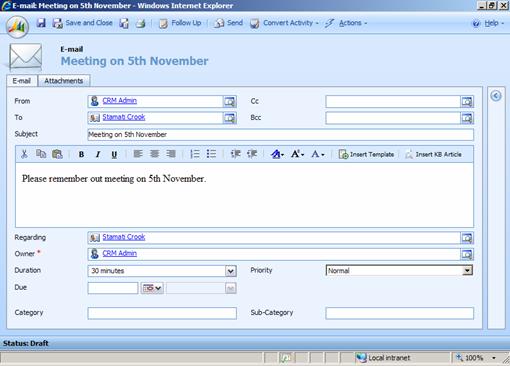Open Stamati Crook link in Regarding
Screen dimensions: 510x366
pyautogui.click(x=124, y=237)
